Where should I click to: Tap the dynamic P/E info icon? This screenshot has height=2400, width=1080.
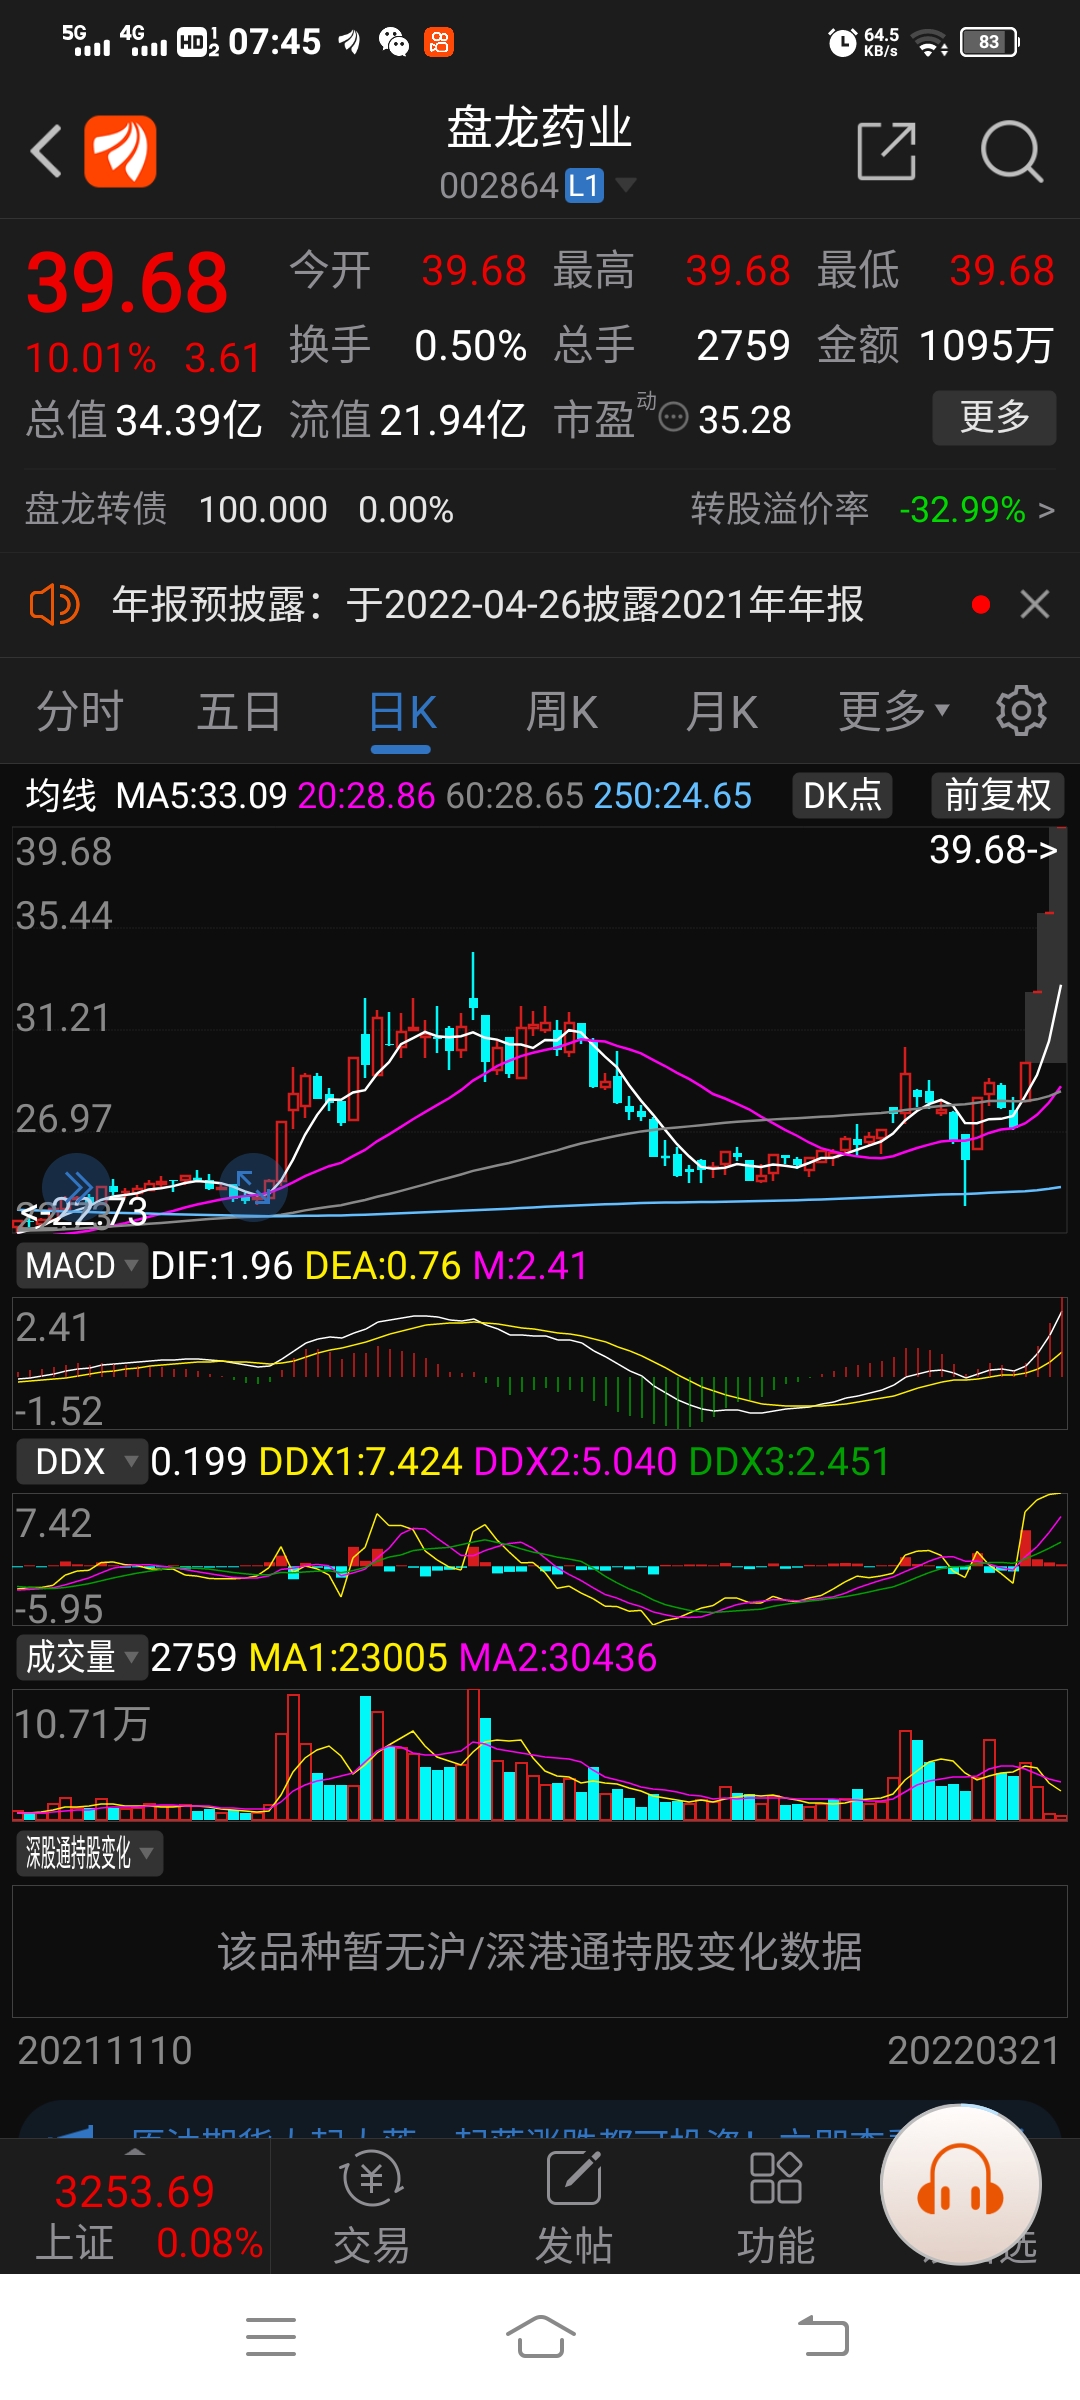[675, 417]
